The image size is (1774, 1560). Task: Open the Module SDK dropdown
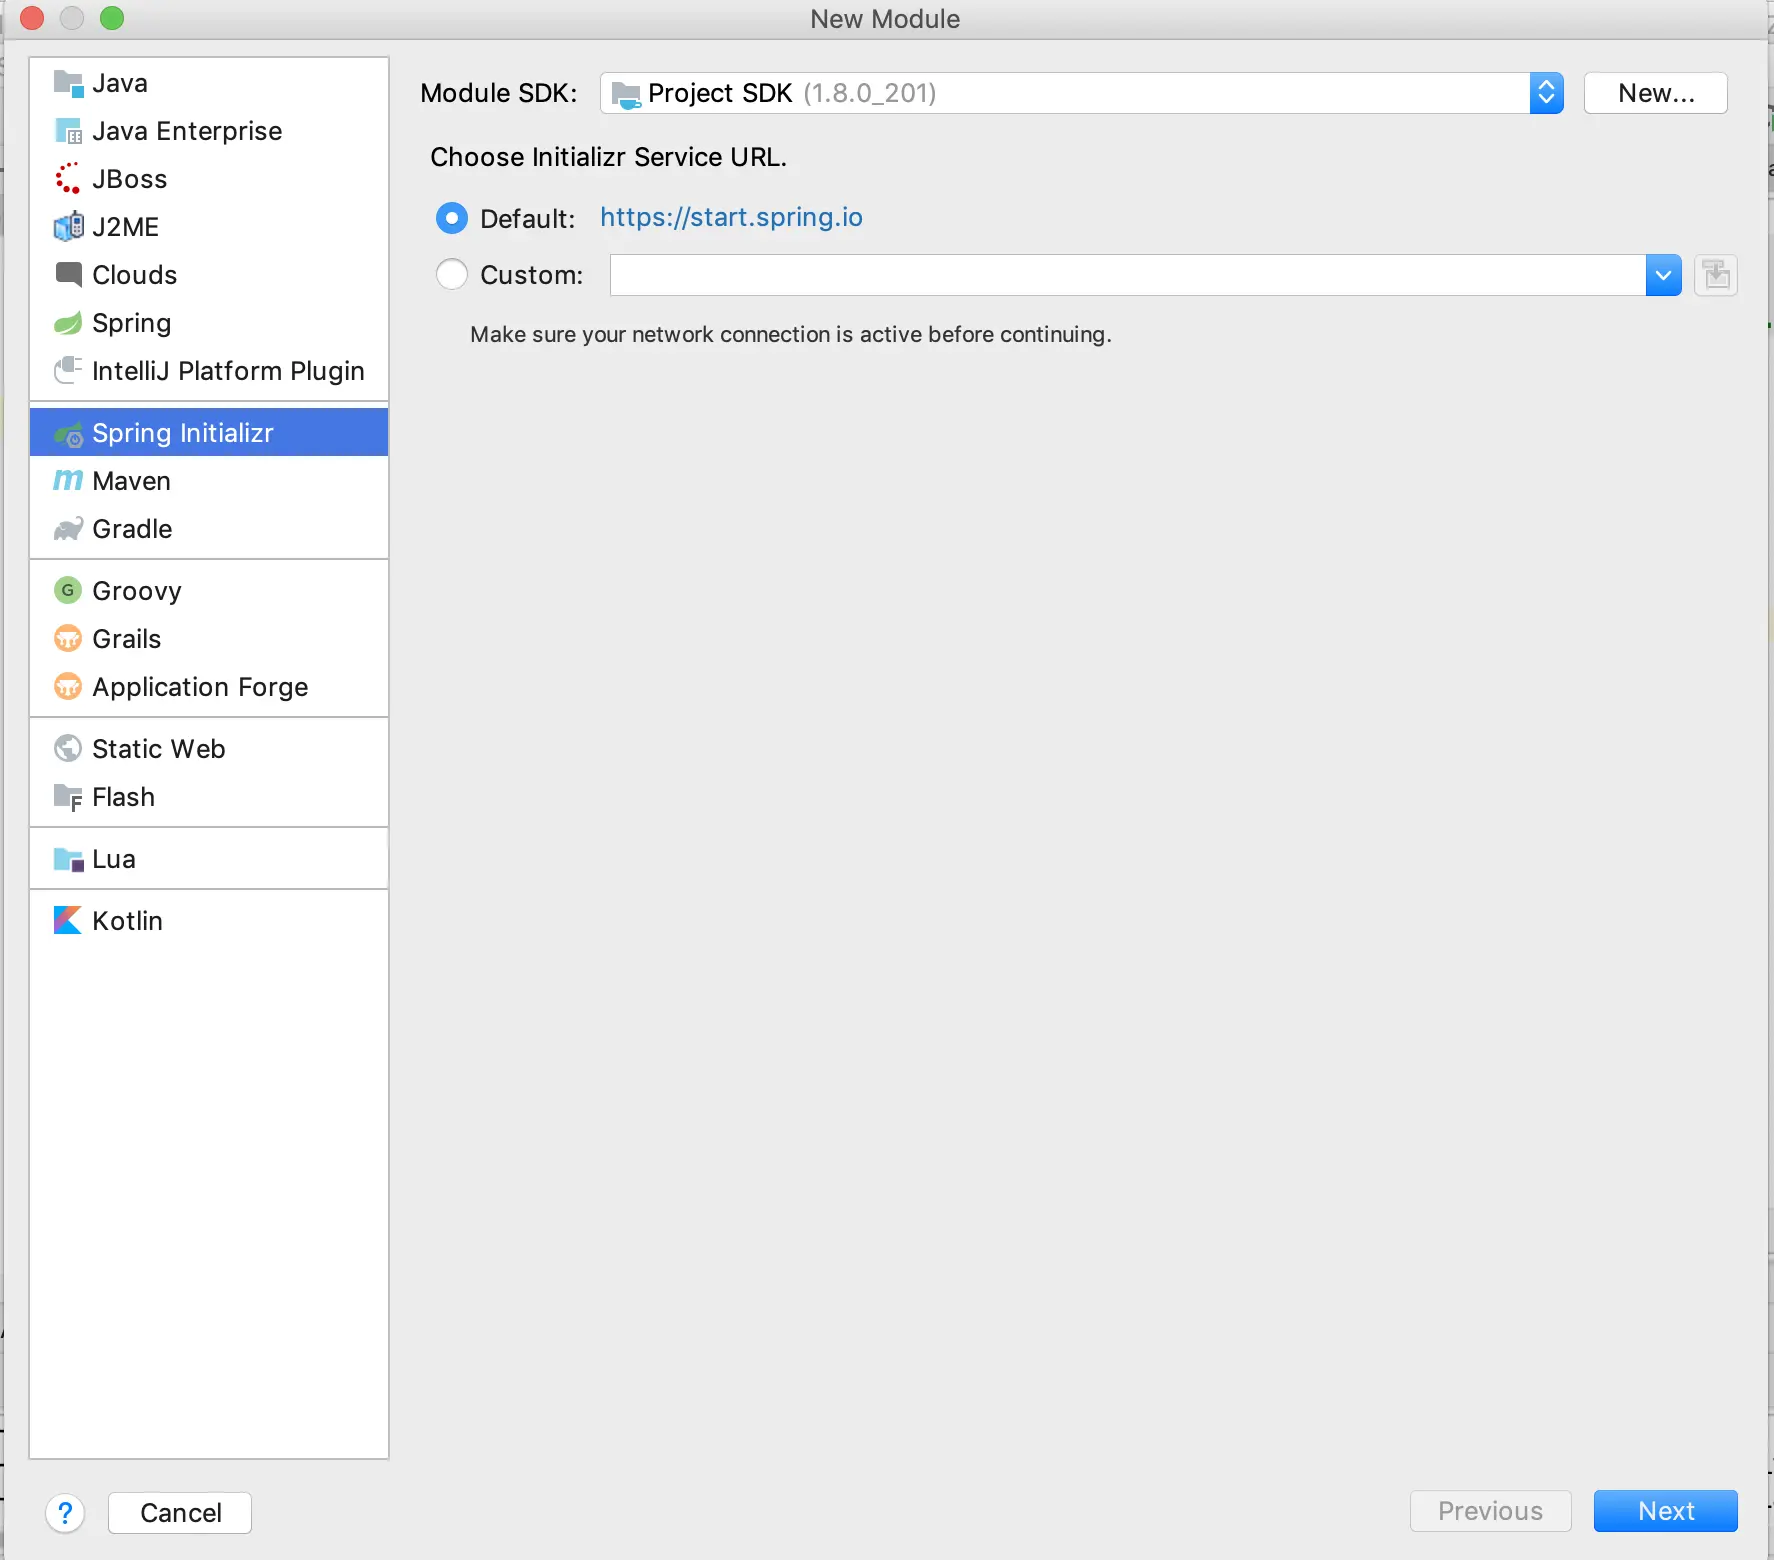[1082, 93]
